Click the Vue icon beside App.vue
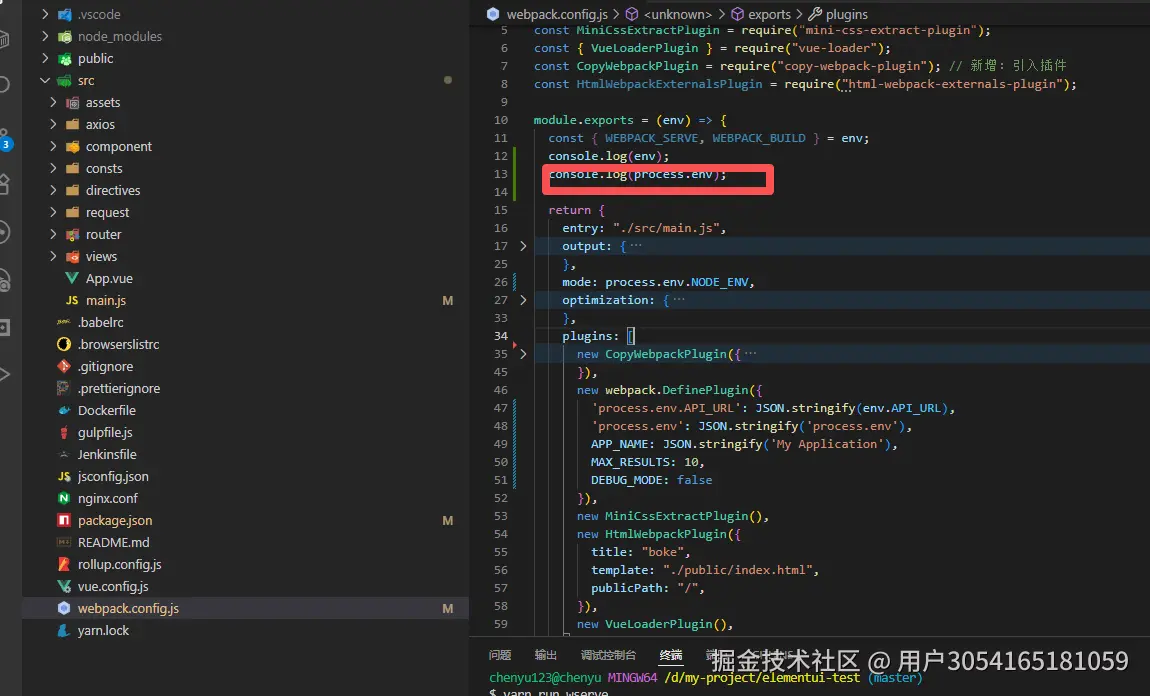Viewport: 1150px width, 696px height. pos(72,279)
